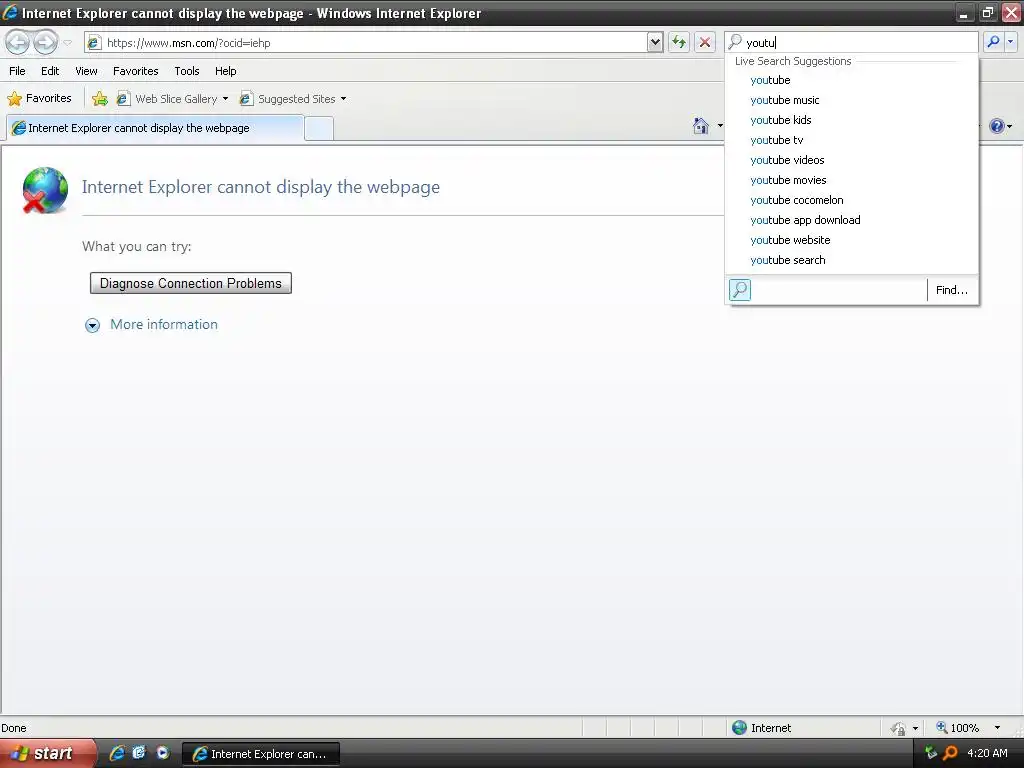Viewport: 1024px width, 768px height.
Task: Launch Internet Explorer from Quick Launch
Action: [117, 753]
